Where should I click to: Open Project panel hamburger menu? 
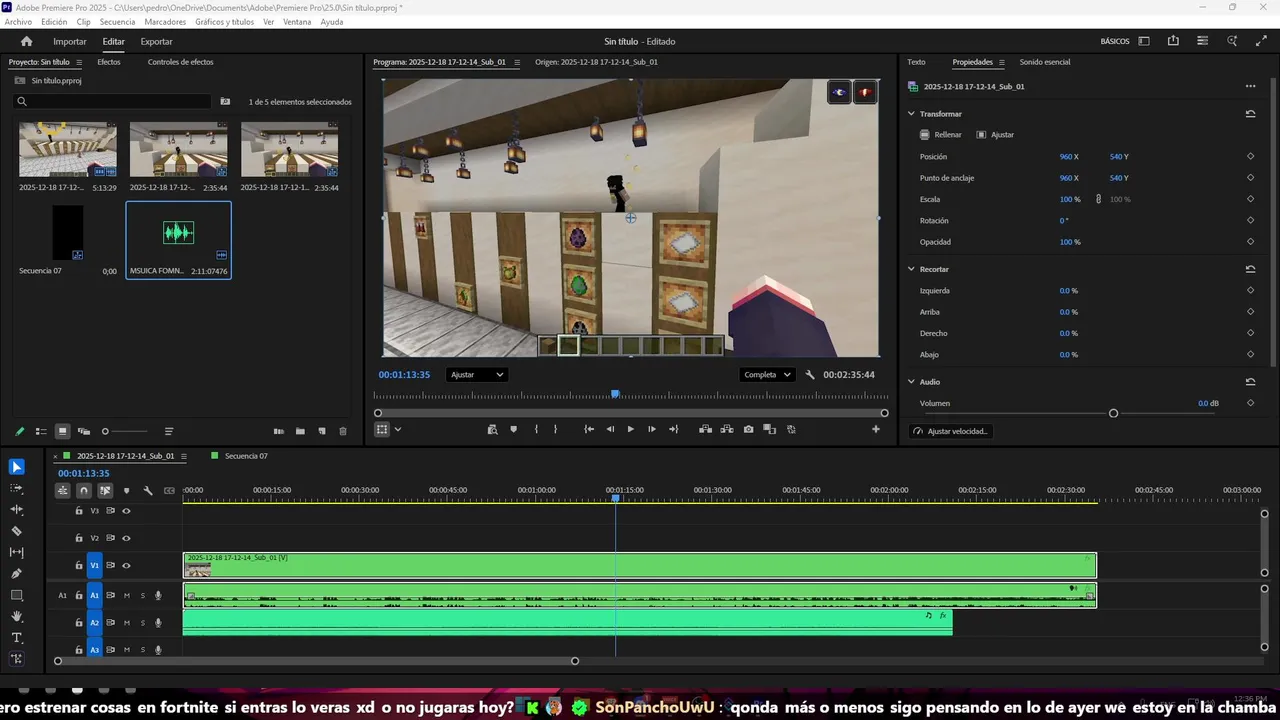point(79,62)
